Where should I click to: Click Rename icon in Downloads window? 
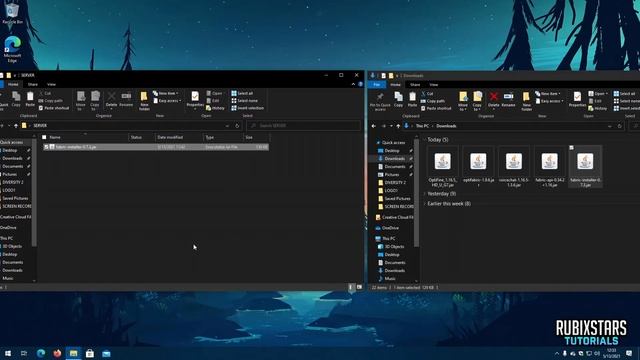pyautogui.click(x=508, y=100)
